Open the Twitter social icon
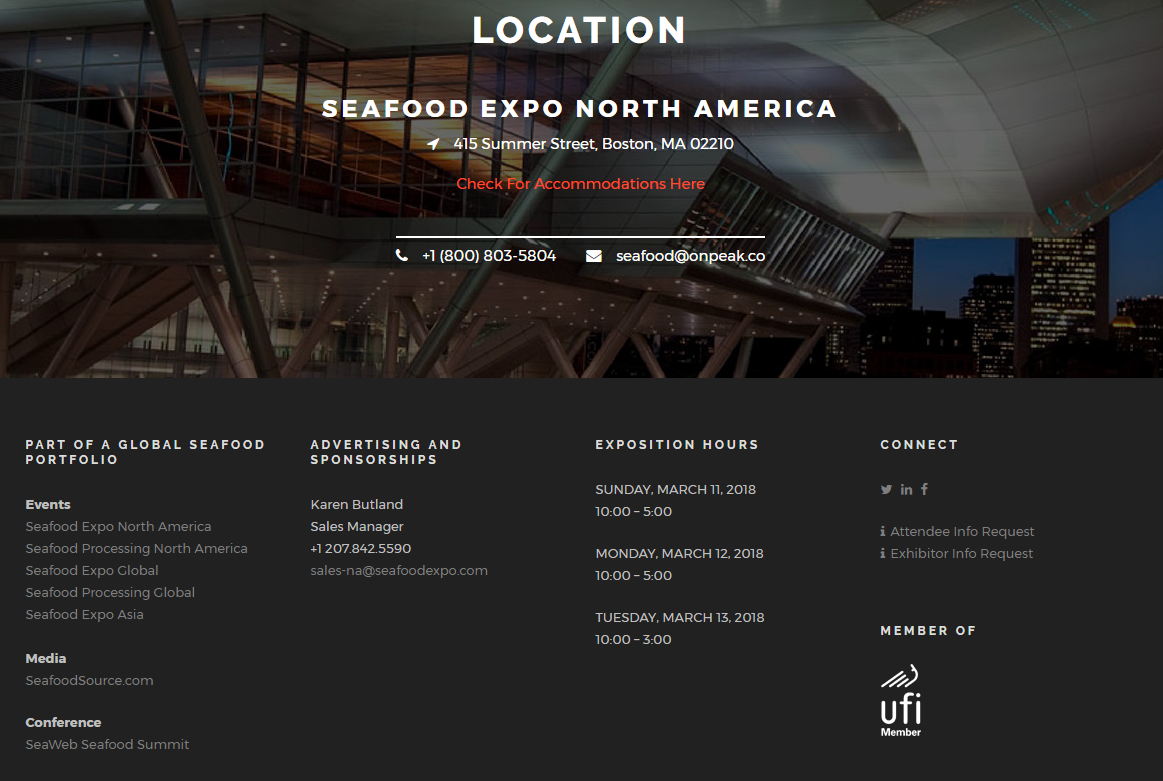 tap(886, 490)
